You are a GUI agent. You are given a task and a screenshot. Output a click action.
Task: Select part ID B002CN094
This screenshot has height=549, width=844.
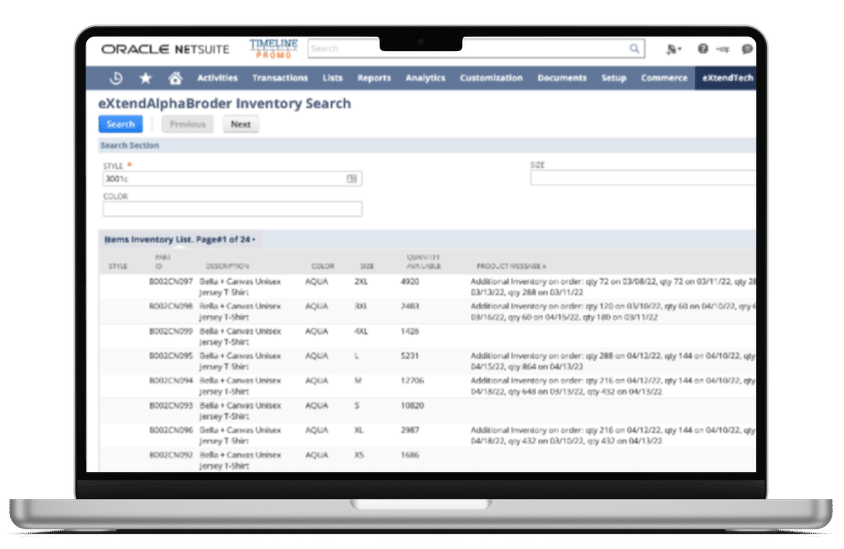[x=171, y=381]
